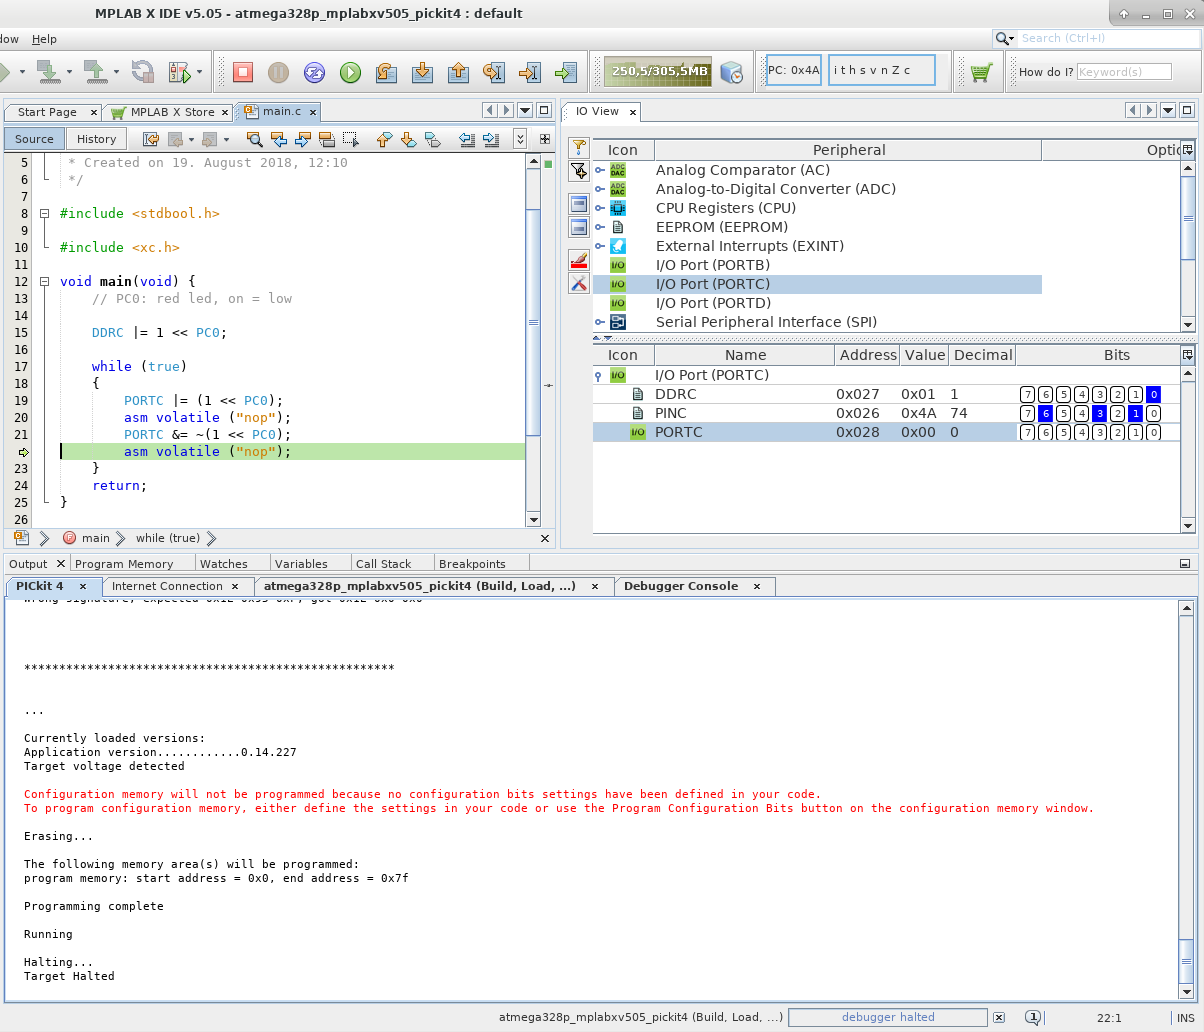1204x1032 pixels.
Task: Expand CPU Registers (CPU) node
Action: click(600, 208)
